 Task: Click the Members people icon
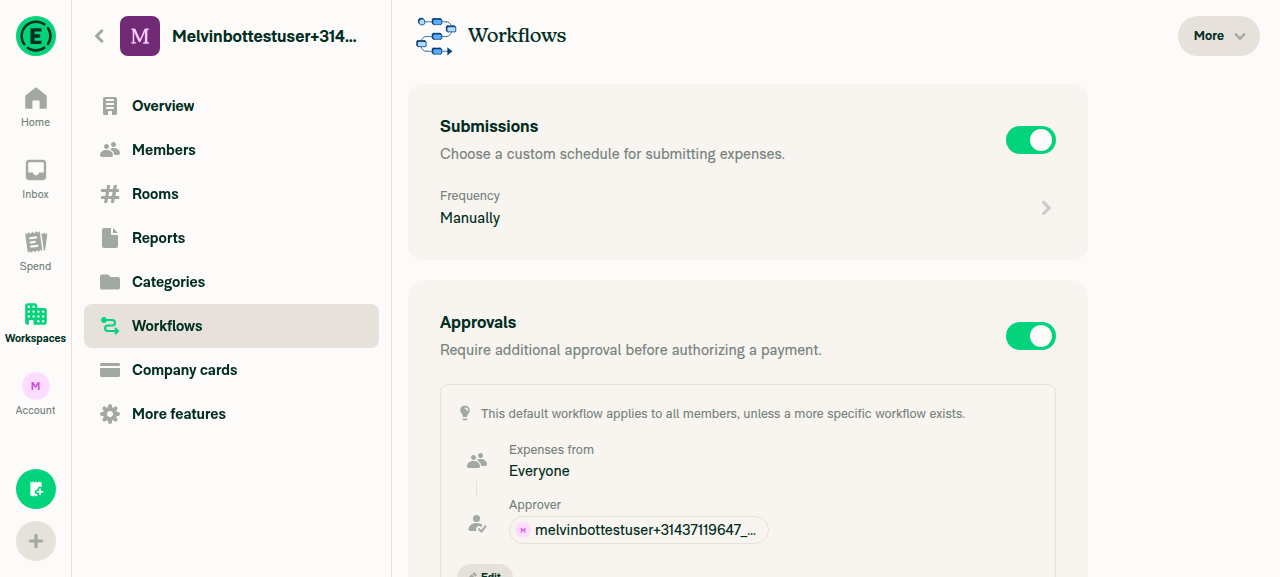(x=110, y=150)
